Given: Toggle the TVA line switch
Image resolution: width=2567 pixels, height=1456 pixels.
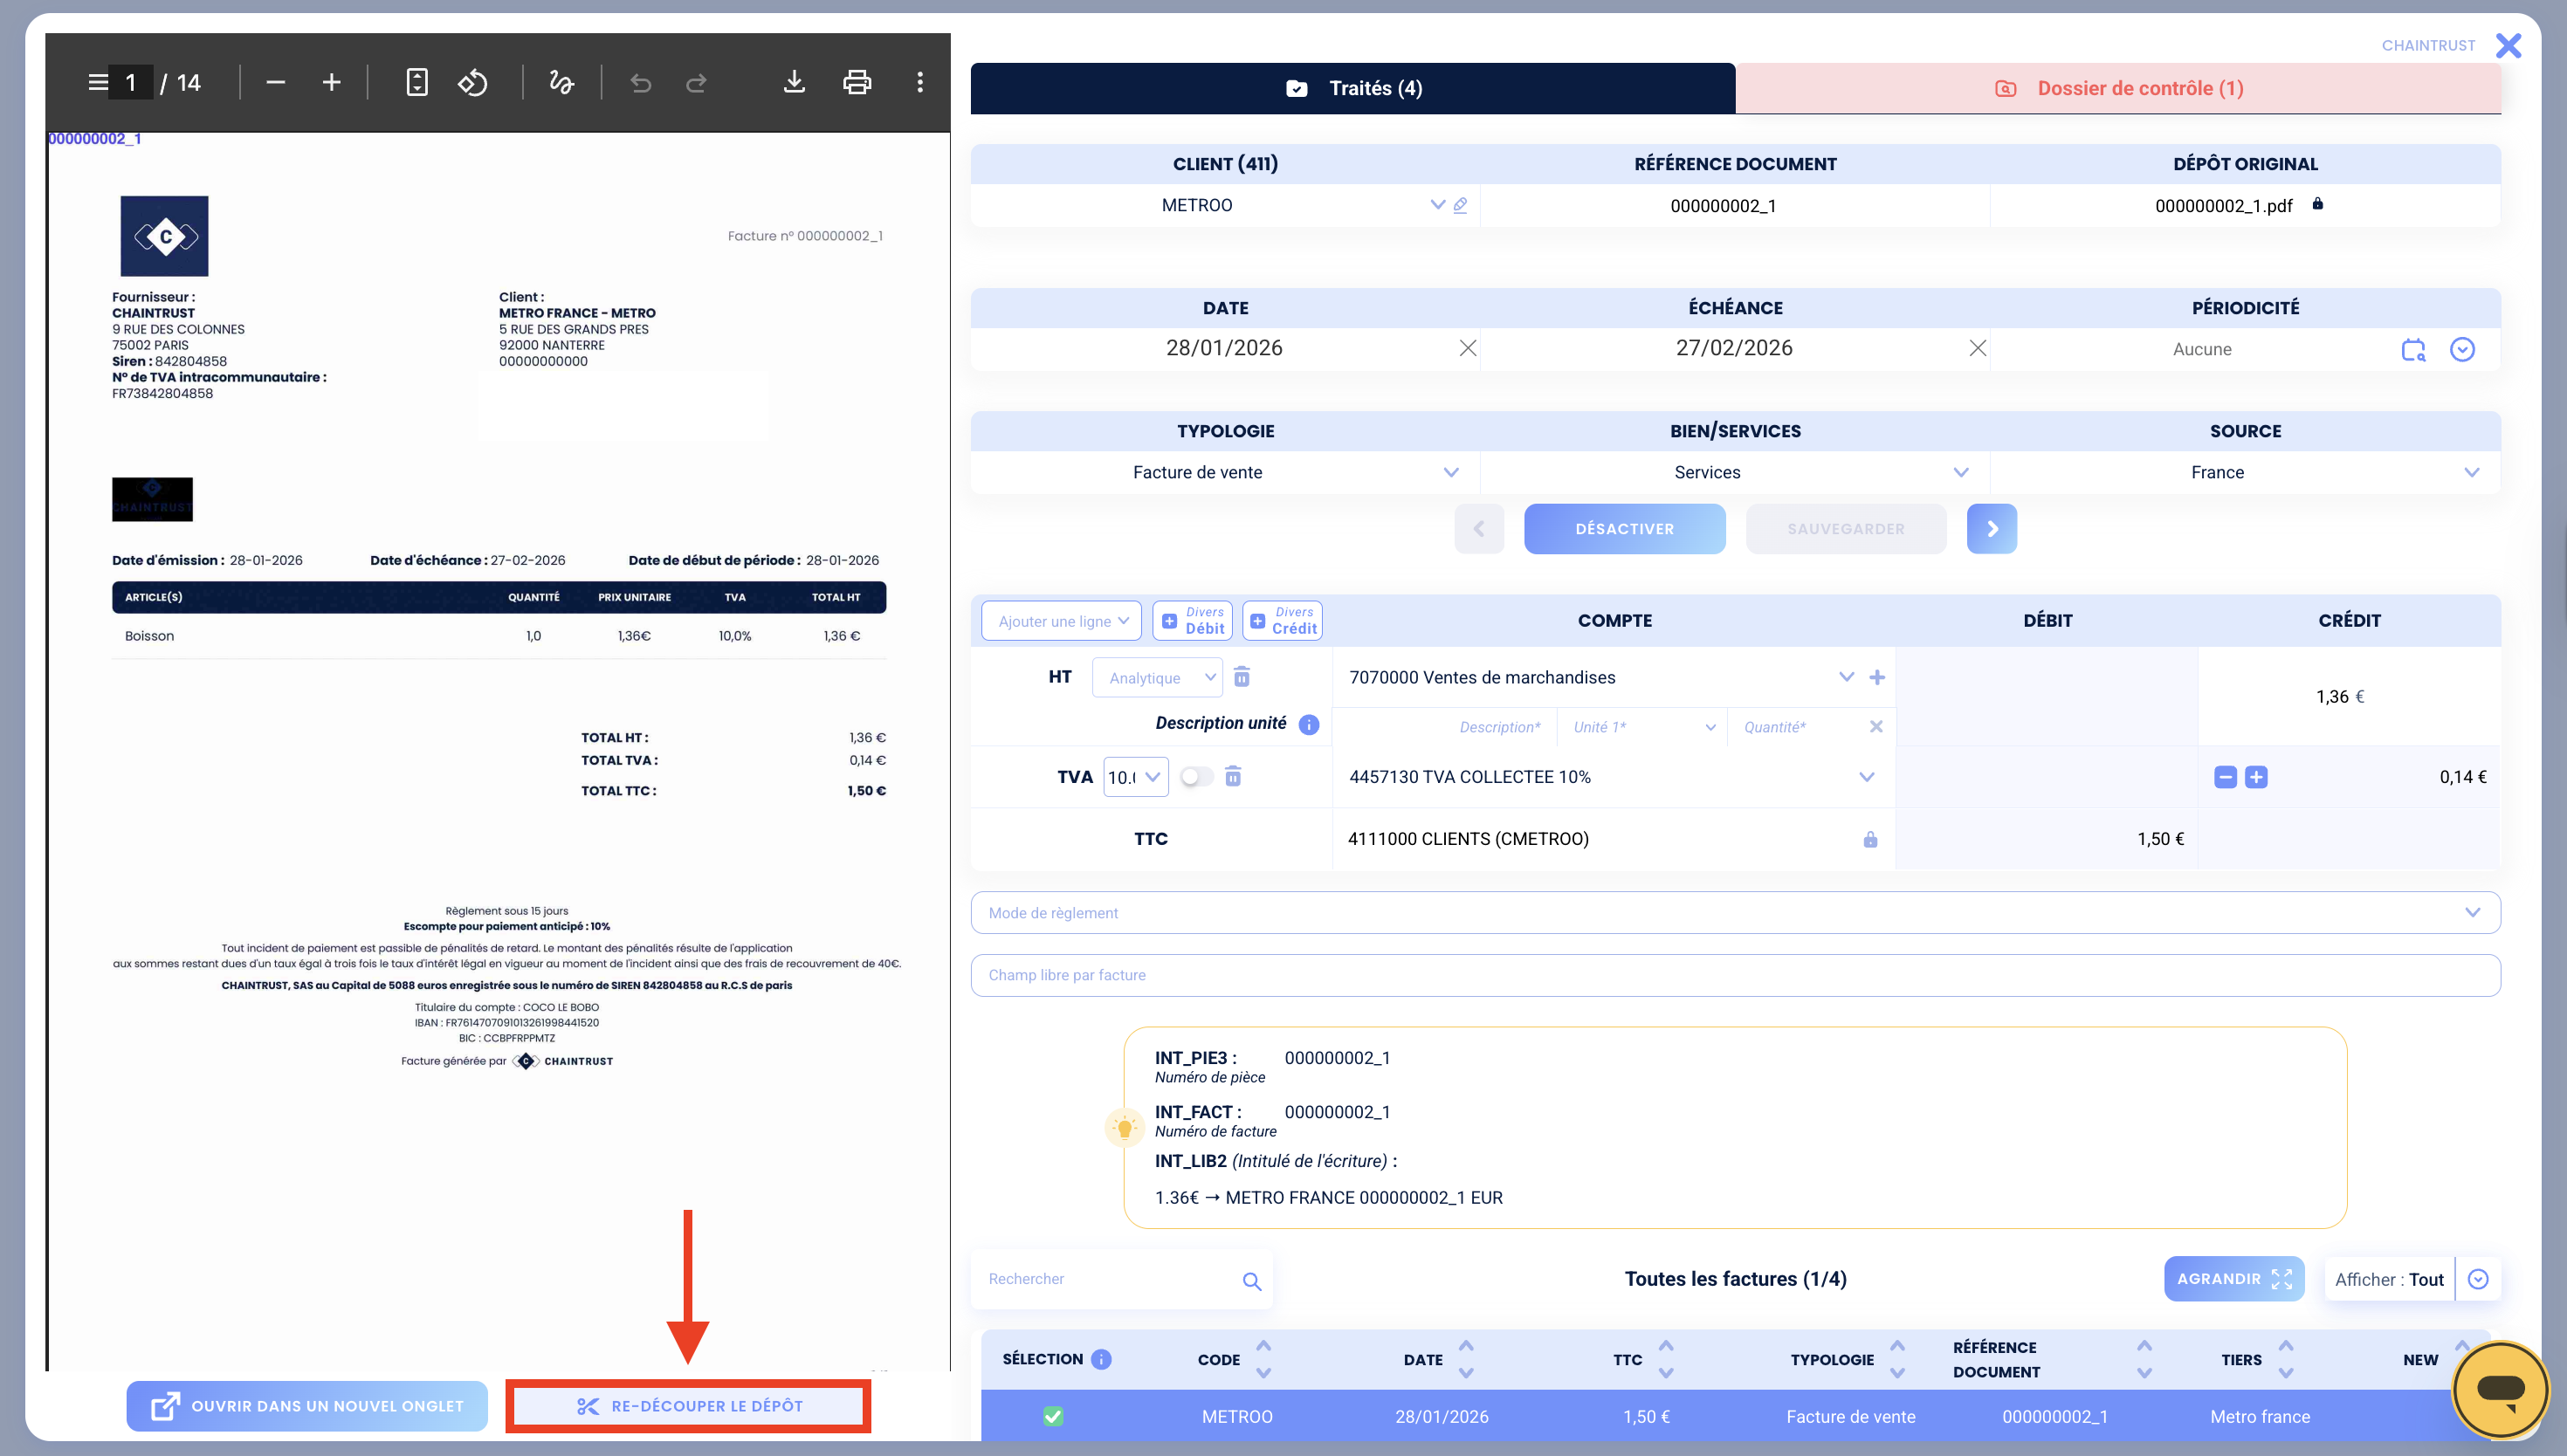Looking at the screenshot, I should tap(1196, 777).
